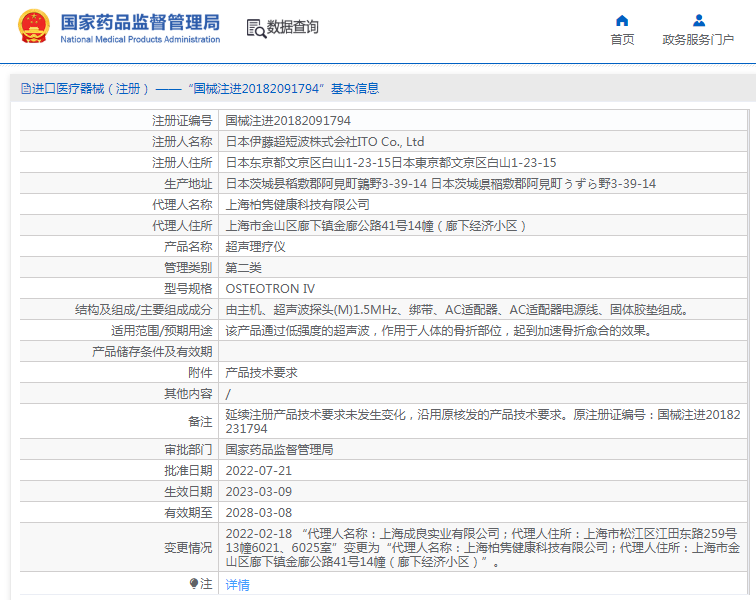Screen dimensions: 756x600
Task: Click the 备注 row label
Action: pos(200,422)
